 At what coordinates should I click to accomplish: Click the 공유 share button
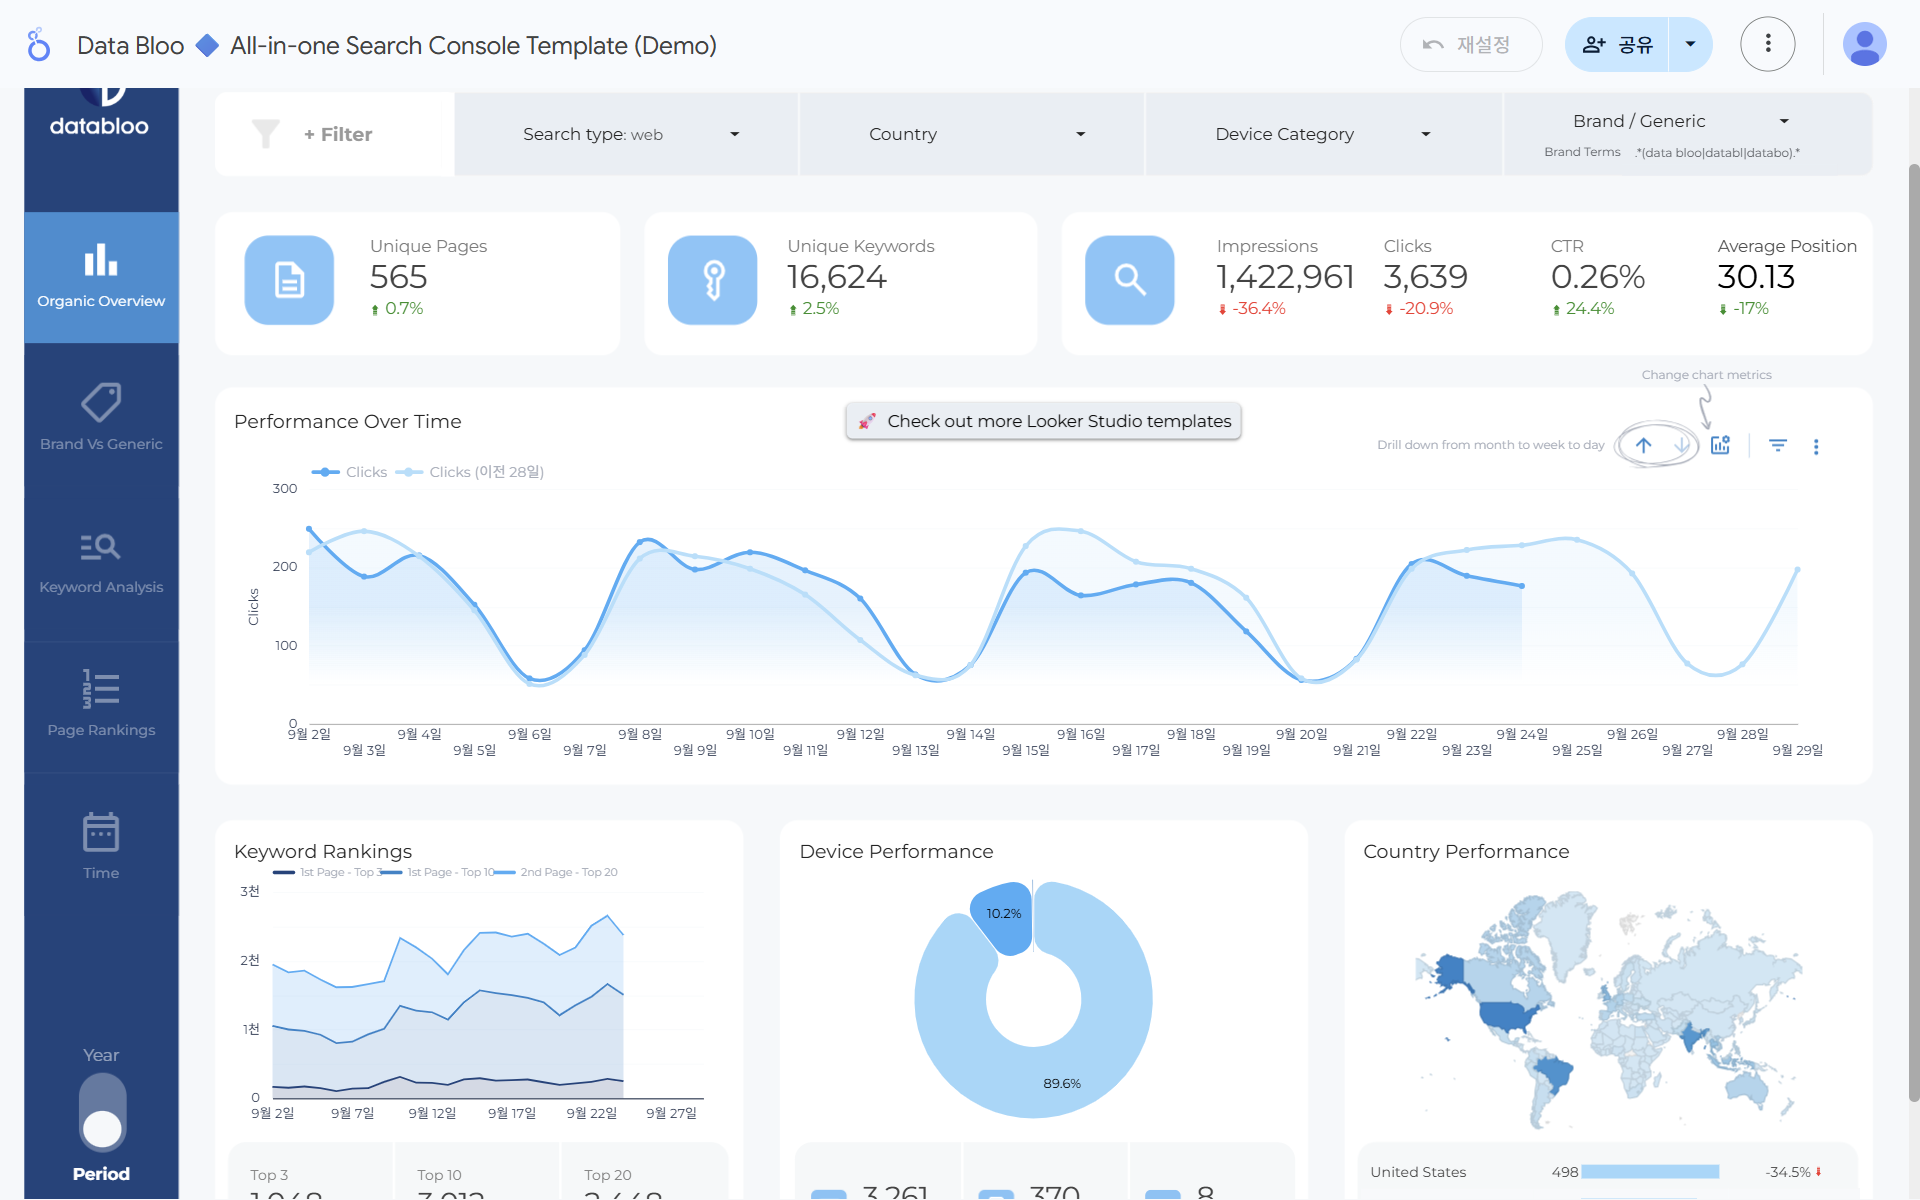tap(1617, 45)
